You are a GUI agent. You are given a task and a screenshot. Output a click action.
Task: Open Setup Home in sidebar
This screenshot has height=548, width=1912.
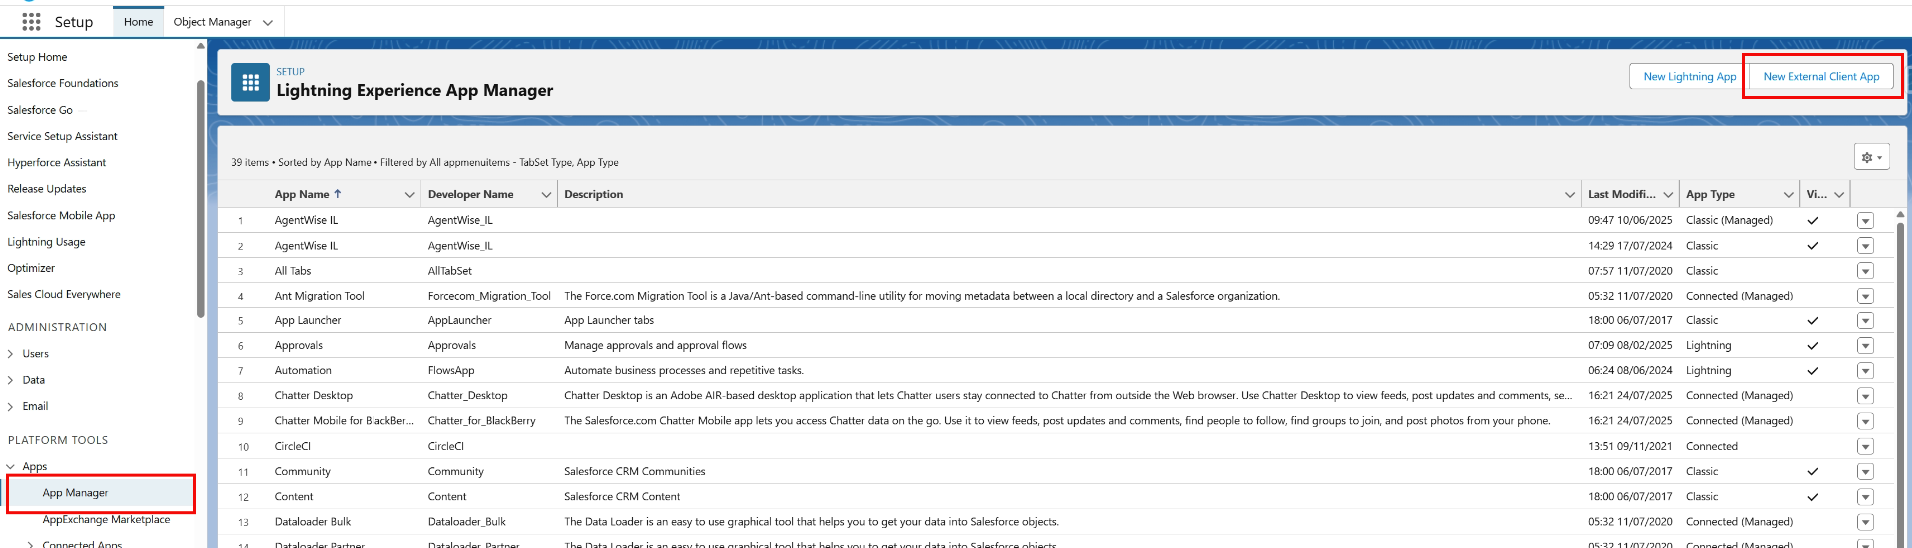point(37,57)
